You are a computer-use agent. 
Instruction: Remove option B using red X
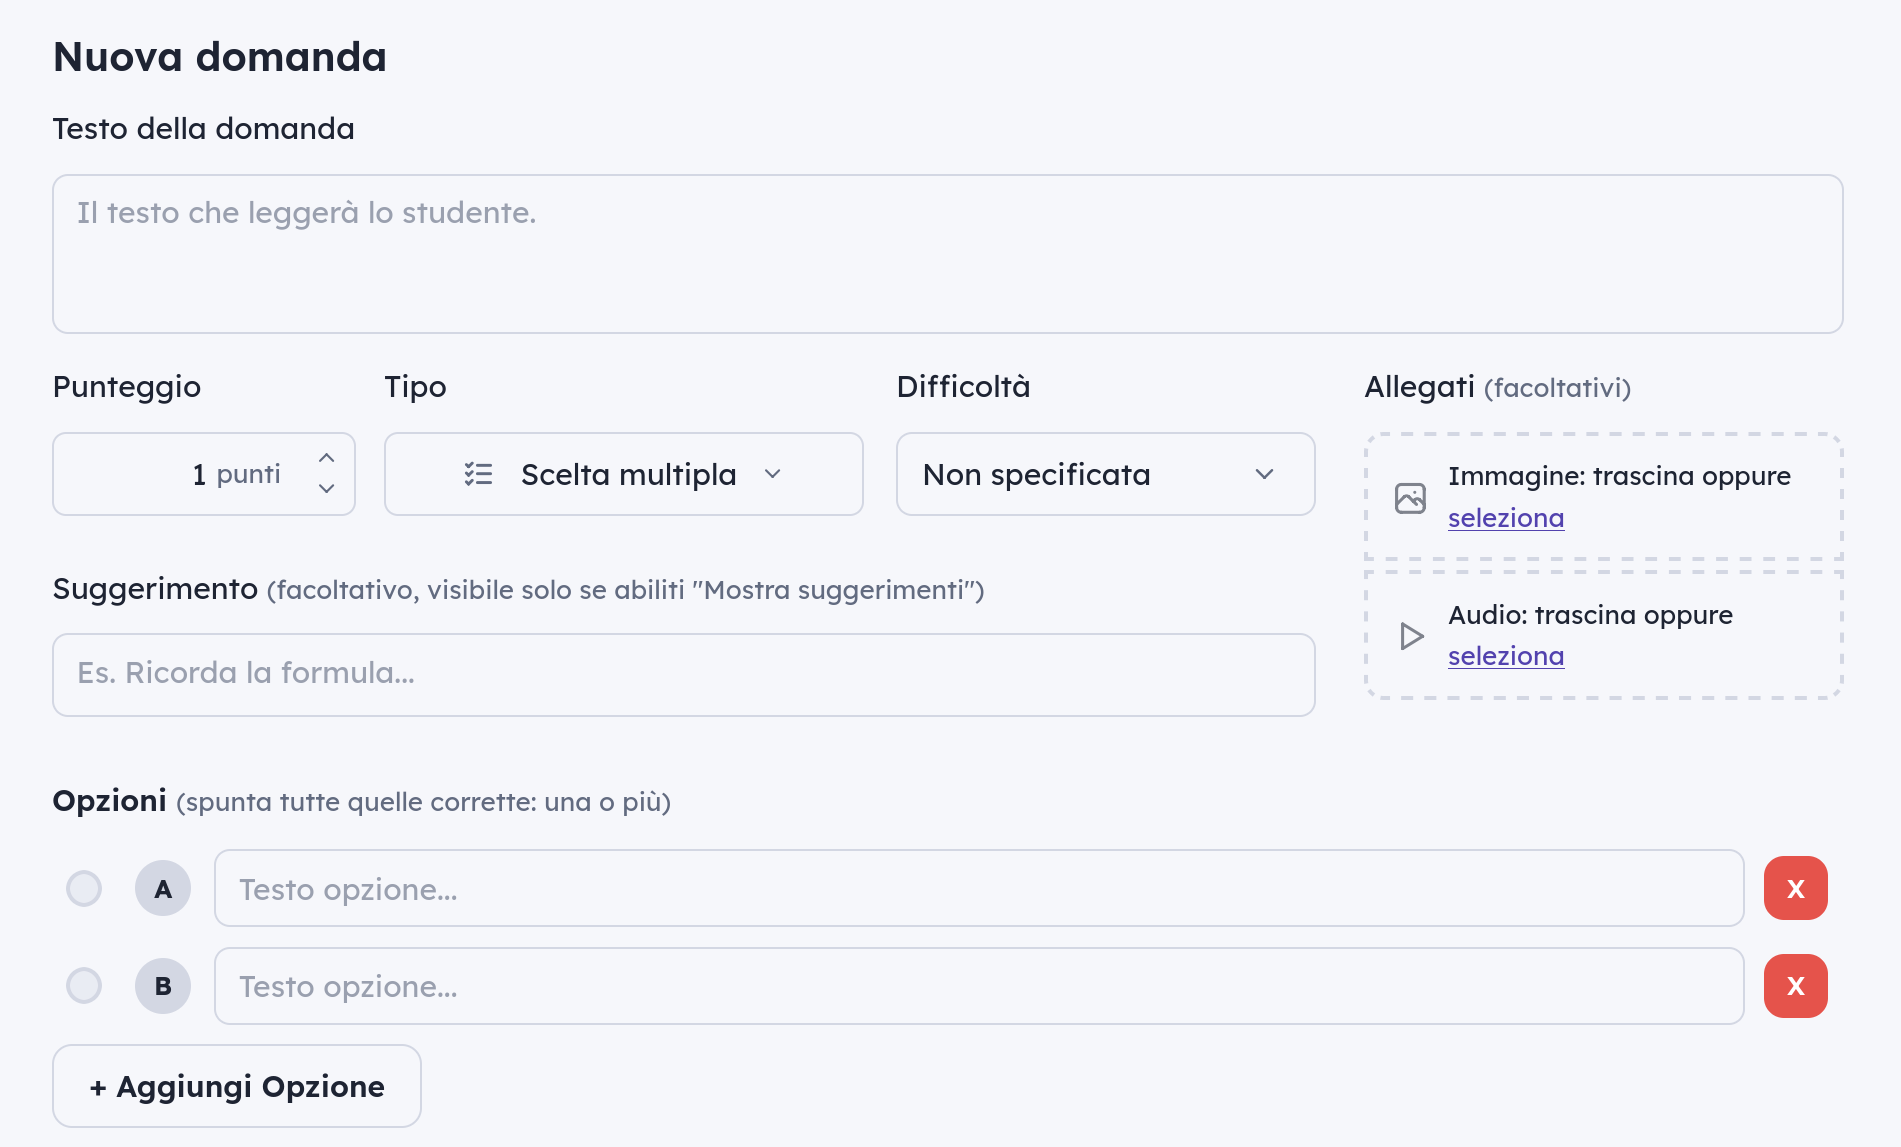point(1795,986)
